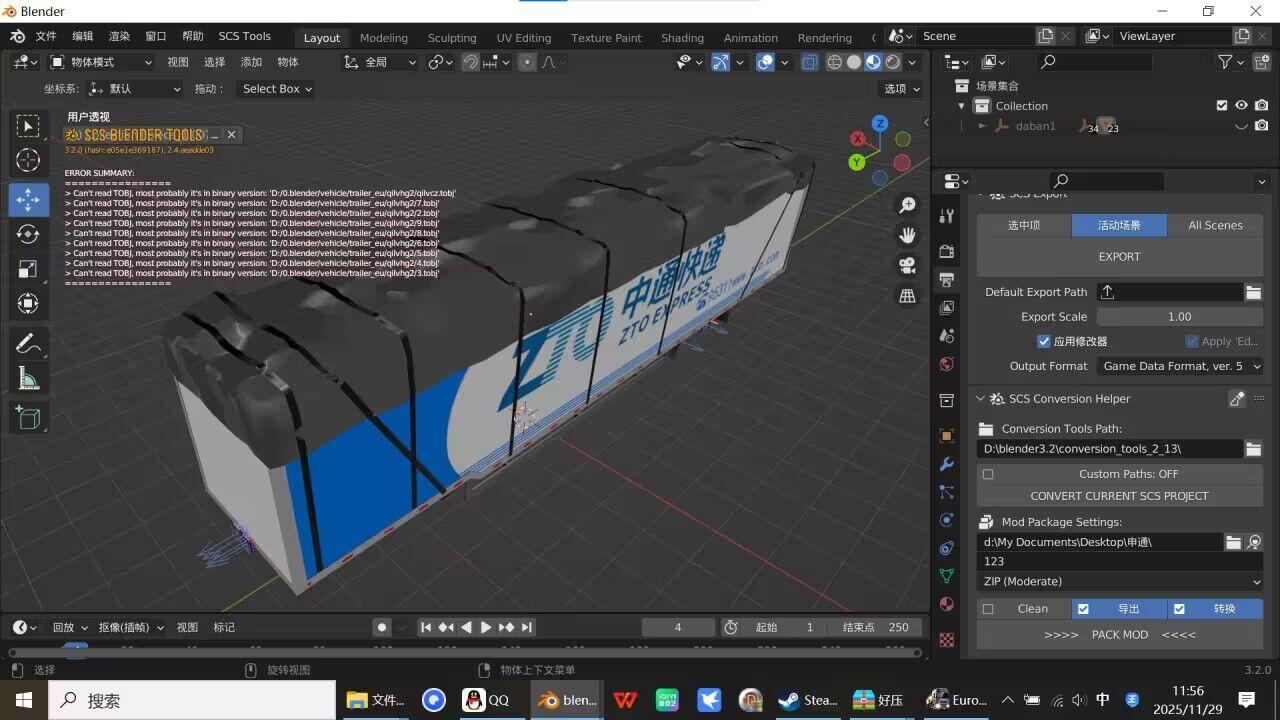The width and height of the screenshot is (1280, 720).
Task: Switch to the Shading workspace tab
Action: coord(682,38)
